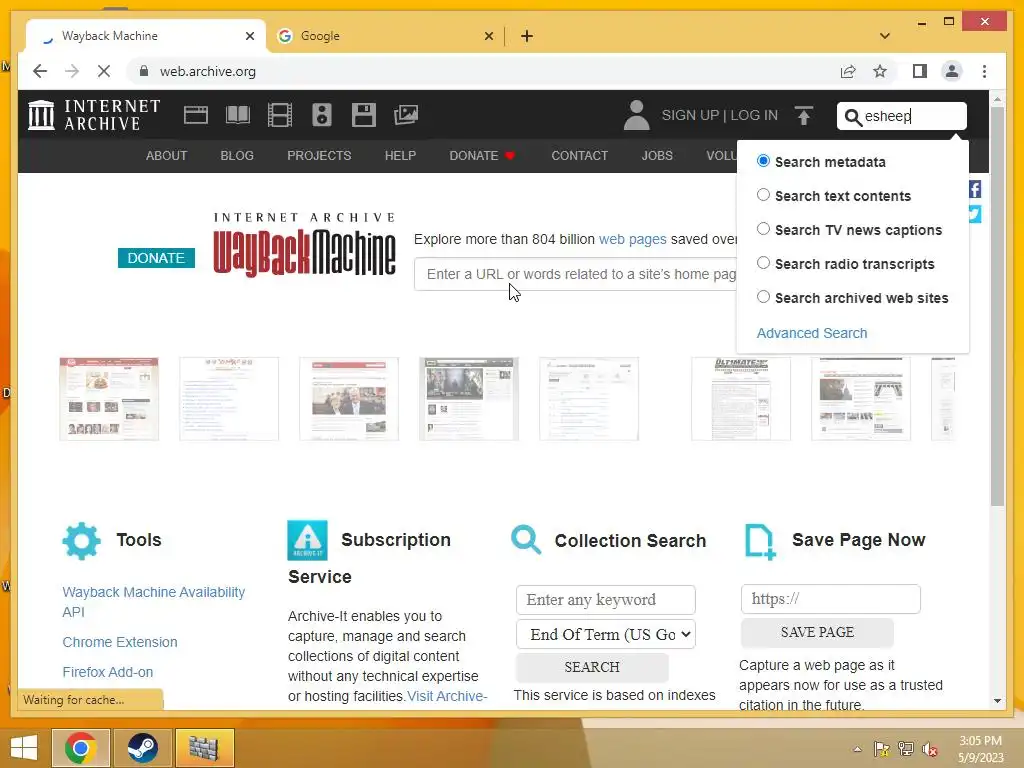Click the Save Page Now document icon
Screen dimensions: 1024x768
pyautogui.click(x=760, y=541)
